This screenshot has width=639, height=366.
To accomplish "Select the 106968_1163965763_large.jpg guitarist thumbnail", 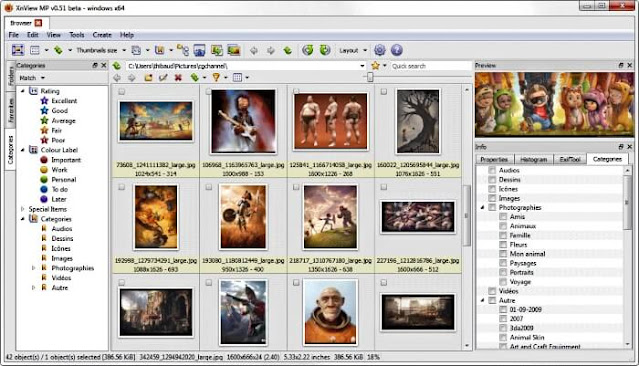I will (243, 121).
